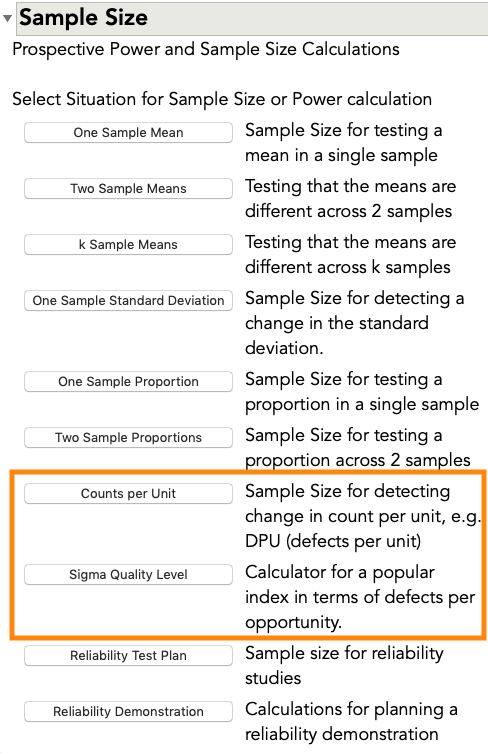The height and width of the screenshot is (753, 488).
Task: Select the k Sample Means option
Action: pyautogui.click(x=128, y=244)
